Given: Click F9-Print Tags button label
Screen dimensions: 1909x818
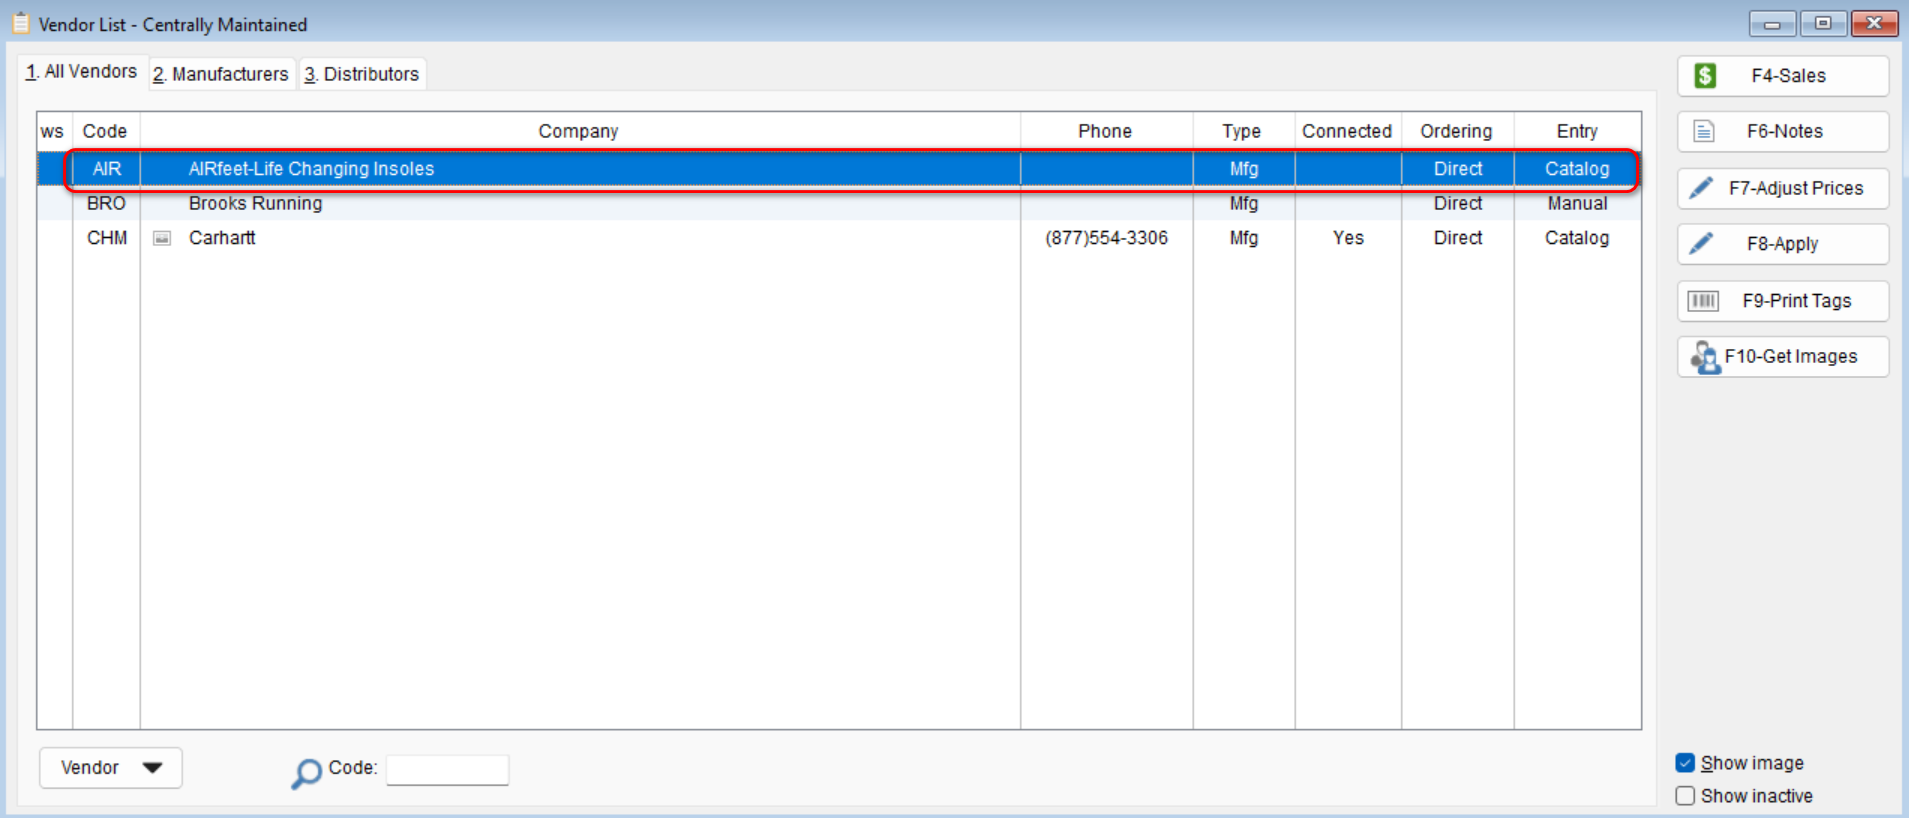Looking at the screenshot, I should 1797,301.
